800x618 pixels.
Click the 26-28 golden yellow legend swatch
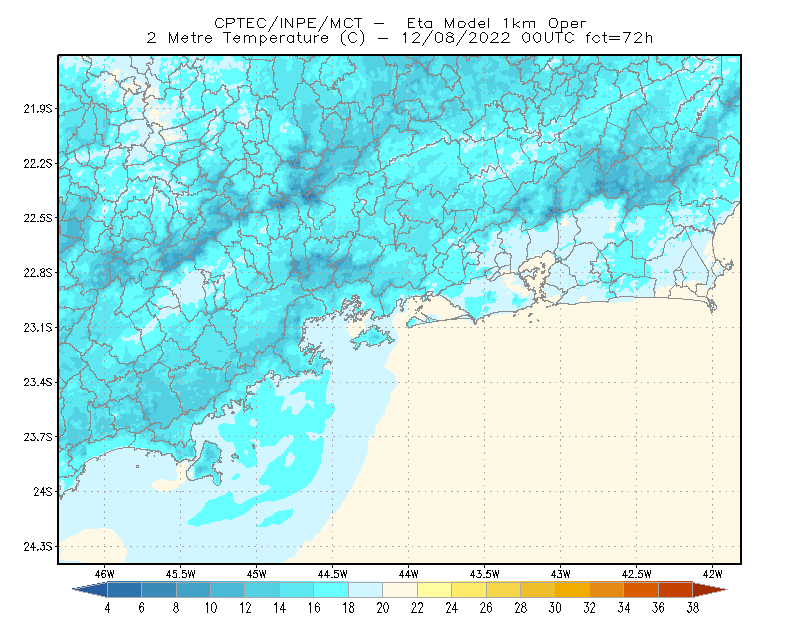point(503,590)
